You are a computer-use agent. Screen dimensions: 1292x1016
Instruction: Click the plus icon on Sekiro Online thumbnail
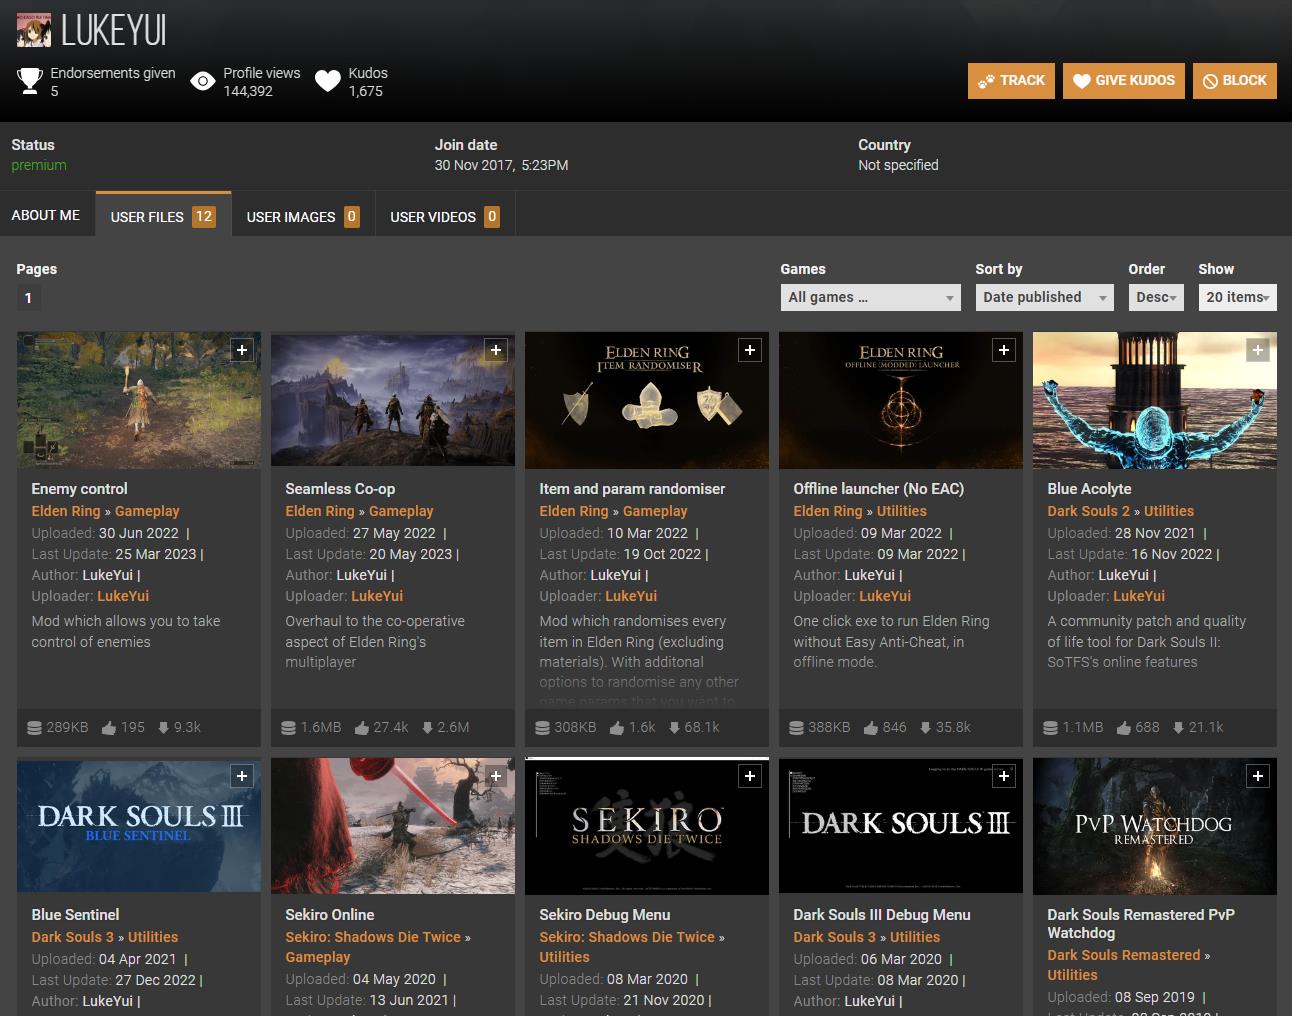coord(495,776)
